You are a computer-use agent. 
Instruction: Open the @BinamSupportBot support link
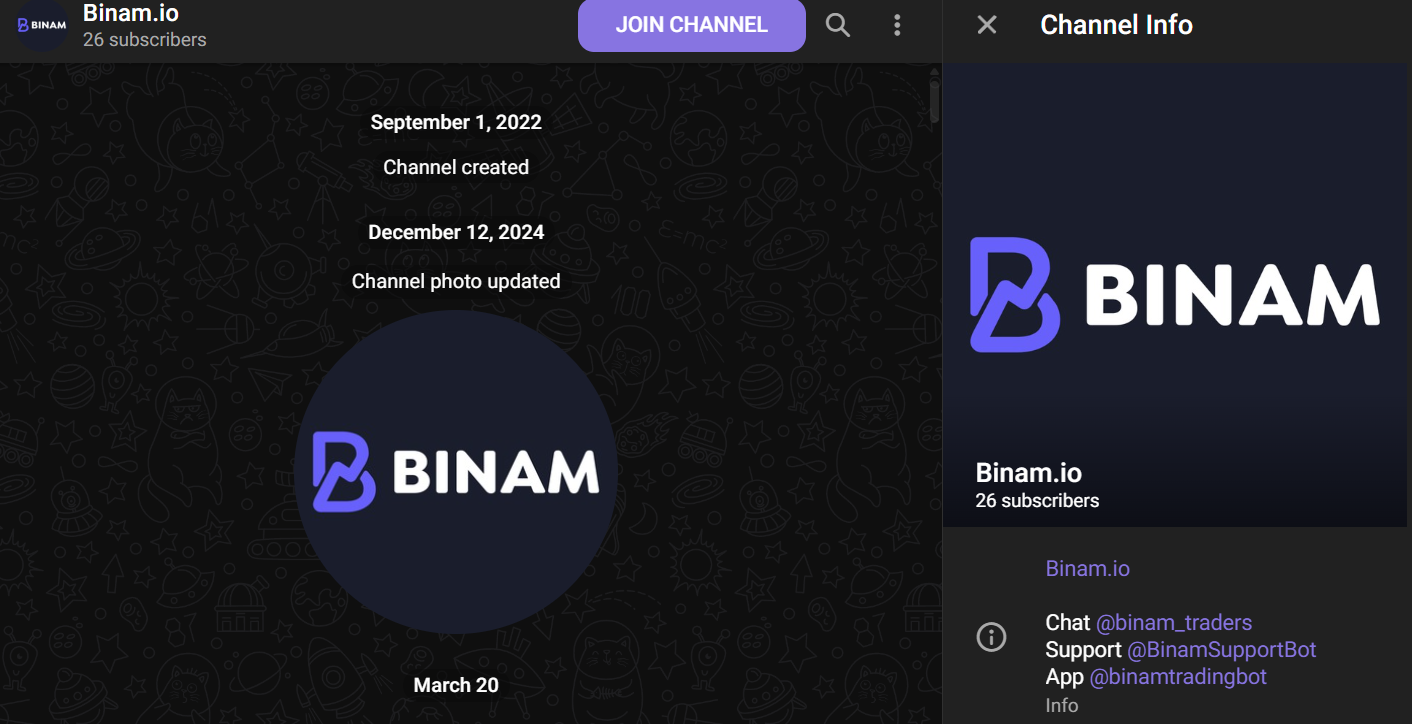1222,650
